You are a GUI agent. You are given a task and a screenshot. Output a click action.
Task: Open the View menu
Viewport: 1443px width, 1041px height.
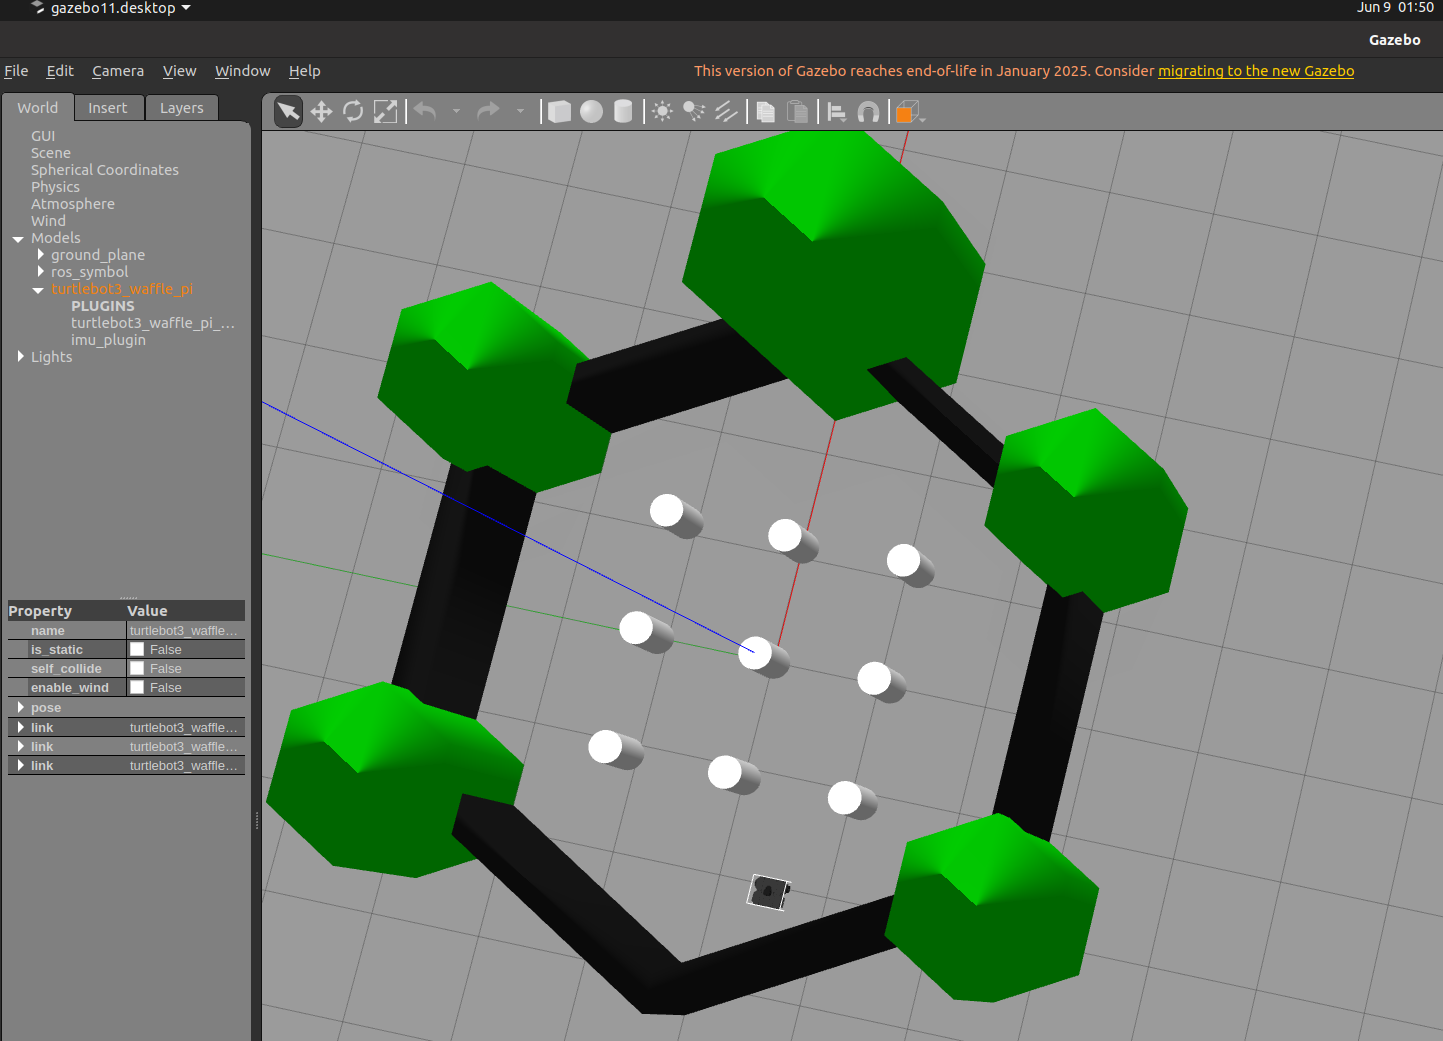(180, 71)
